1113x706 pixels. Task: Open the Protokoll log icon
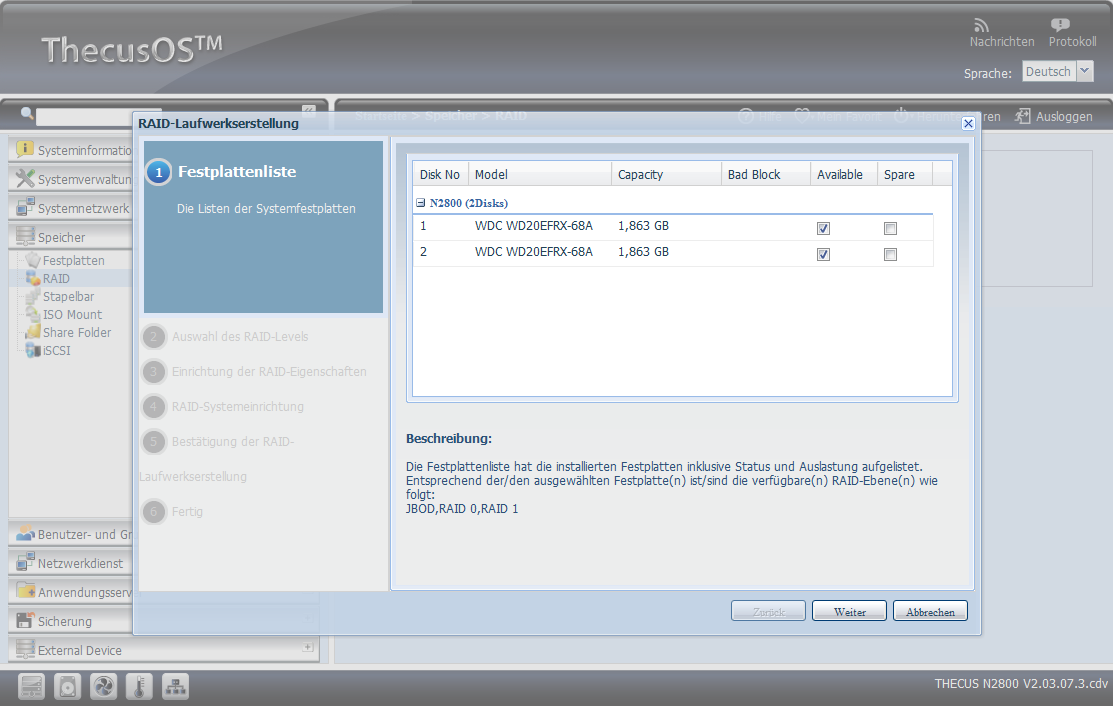pyautogui.click(x=1060, y=26)
